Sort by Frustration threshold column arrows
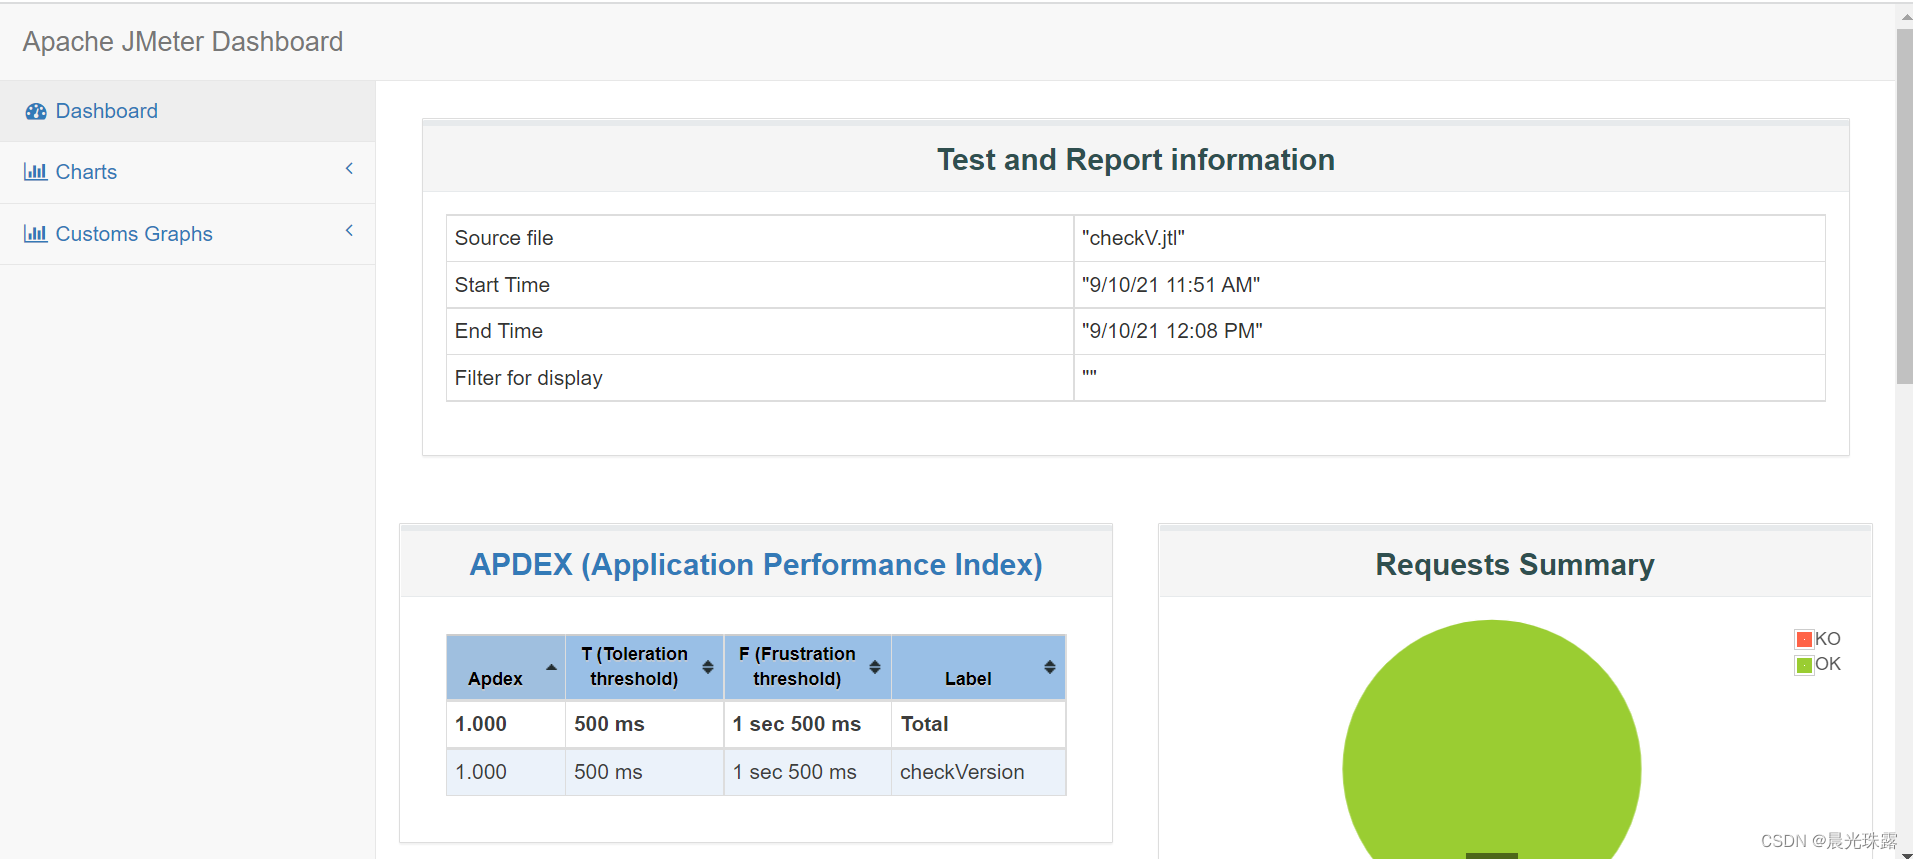The image size is (1913, 859). coord(875,667)
